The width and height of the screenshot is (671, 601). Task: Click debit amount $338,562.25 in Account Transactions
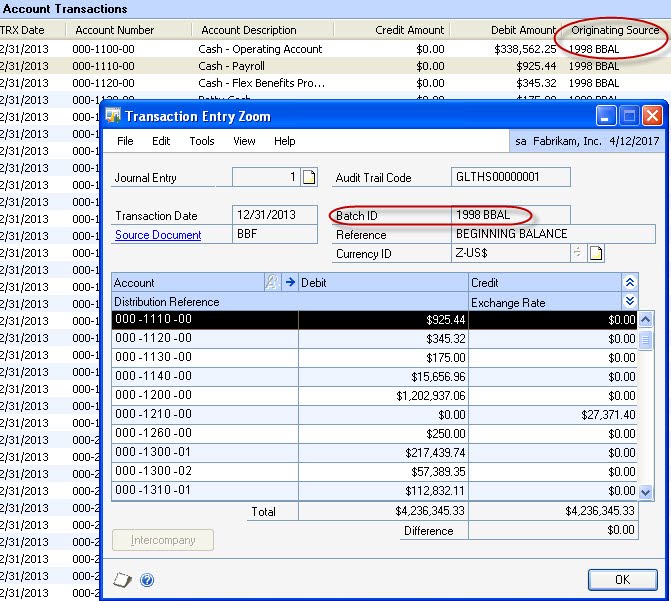click(x=525, y=49)
